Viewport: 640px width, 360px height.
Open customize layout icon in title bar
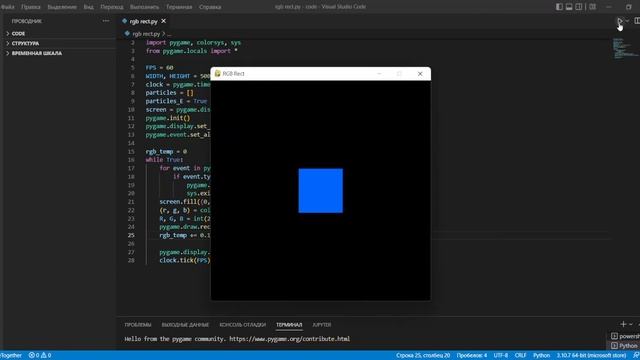click(593, 7)
